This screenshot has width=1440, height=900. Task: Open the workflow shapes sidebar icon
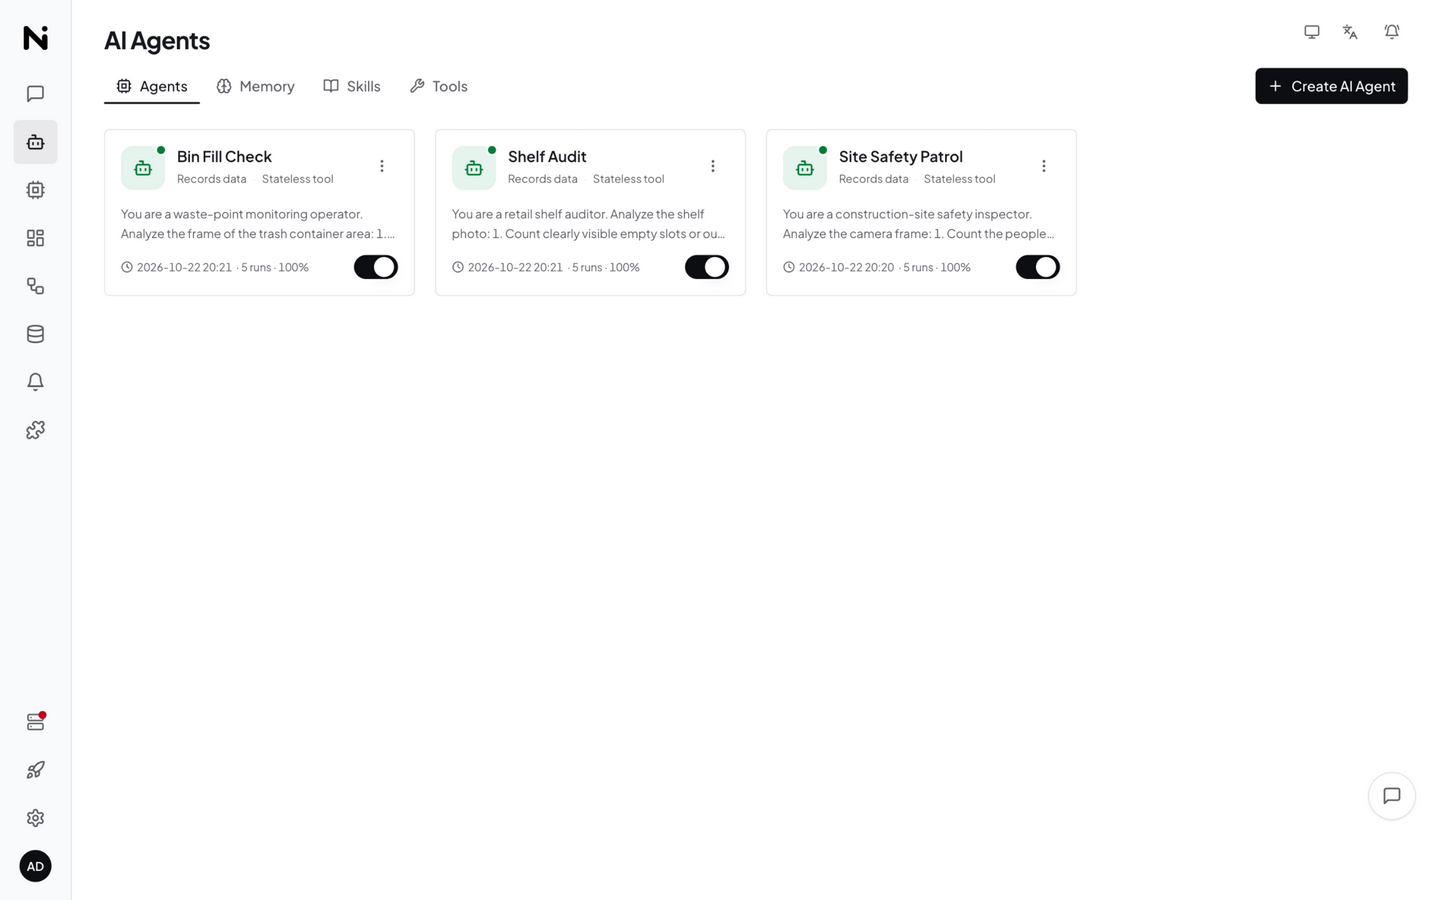click(x=35, y=286)
